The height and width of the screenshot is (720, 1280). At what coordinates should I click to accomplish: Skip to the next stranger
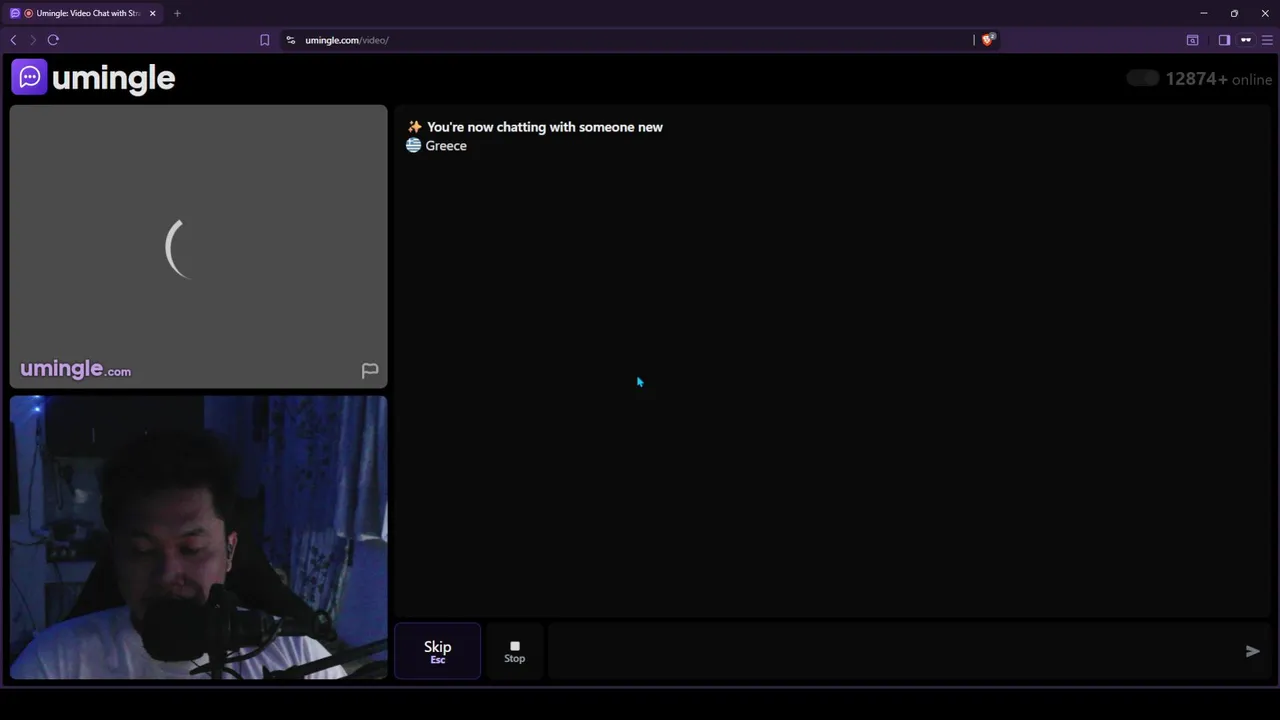point(437,651)
